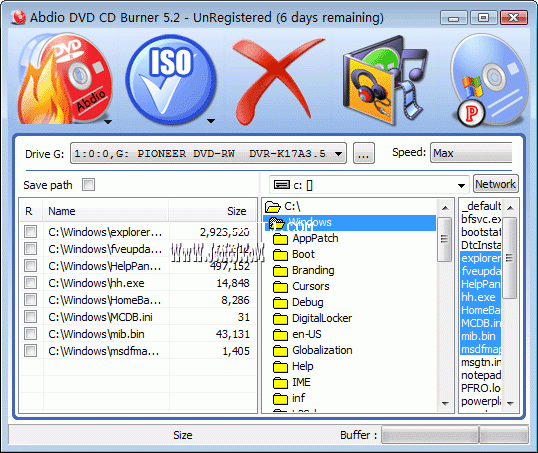Select msgtn.ini file in file list
This screenshot has height=453, width=538.
pos(481,362)
